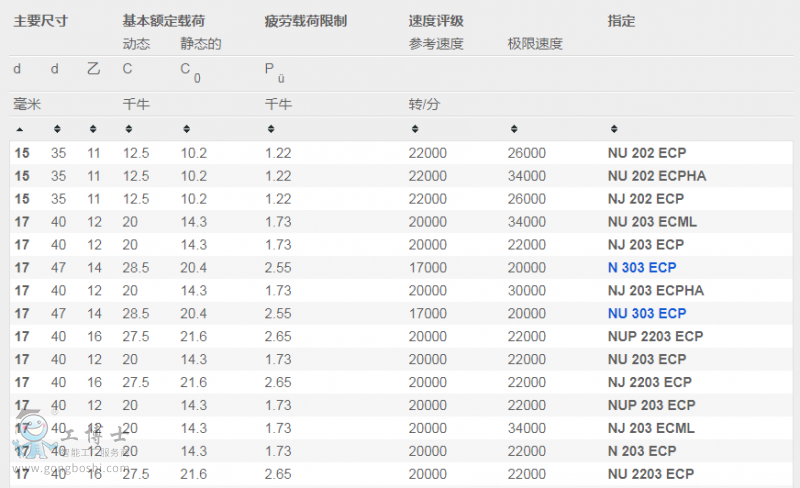
Task: Click the 疲劳载荷限制 header
Action: click(305, 21)
